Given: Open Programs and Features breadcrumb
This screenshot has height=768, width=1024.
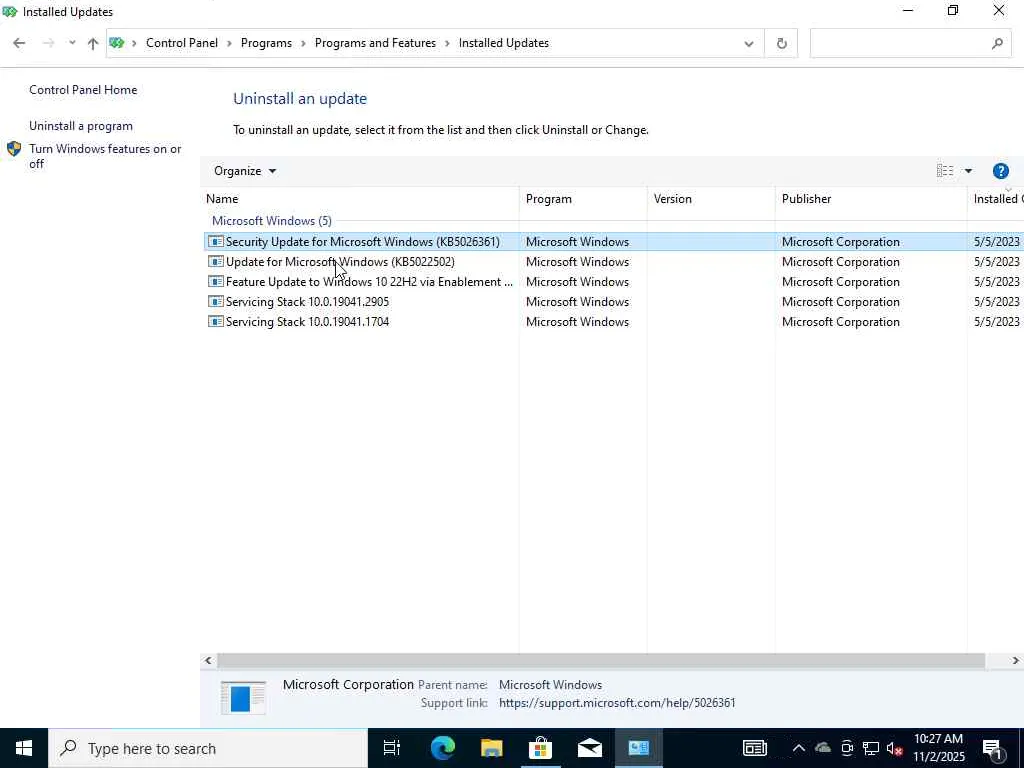Looking at the screenshot, I should (x=376, y=43).
